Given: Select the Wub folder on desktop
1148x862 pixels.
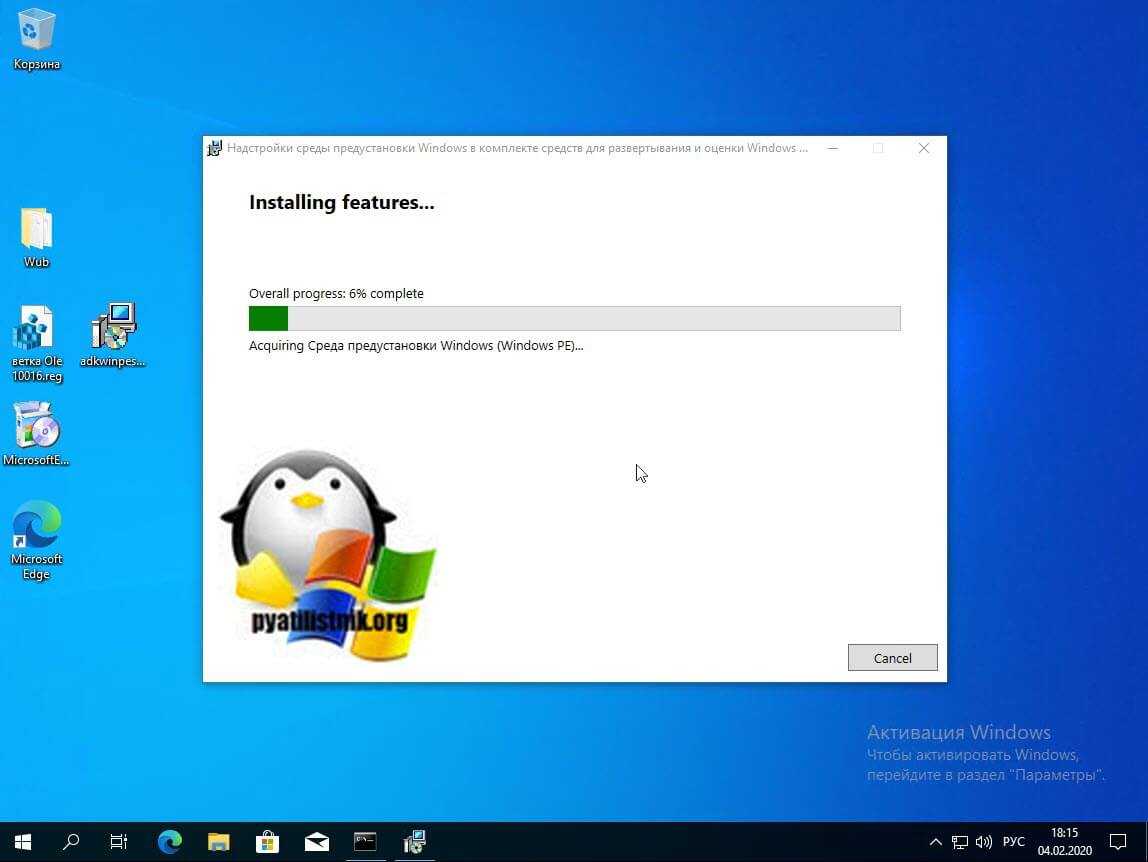Looking at the screenshot, I should coord(37,230).
